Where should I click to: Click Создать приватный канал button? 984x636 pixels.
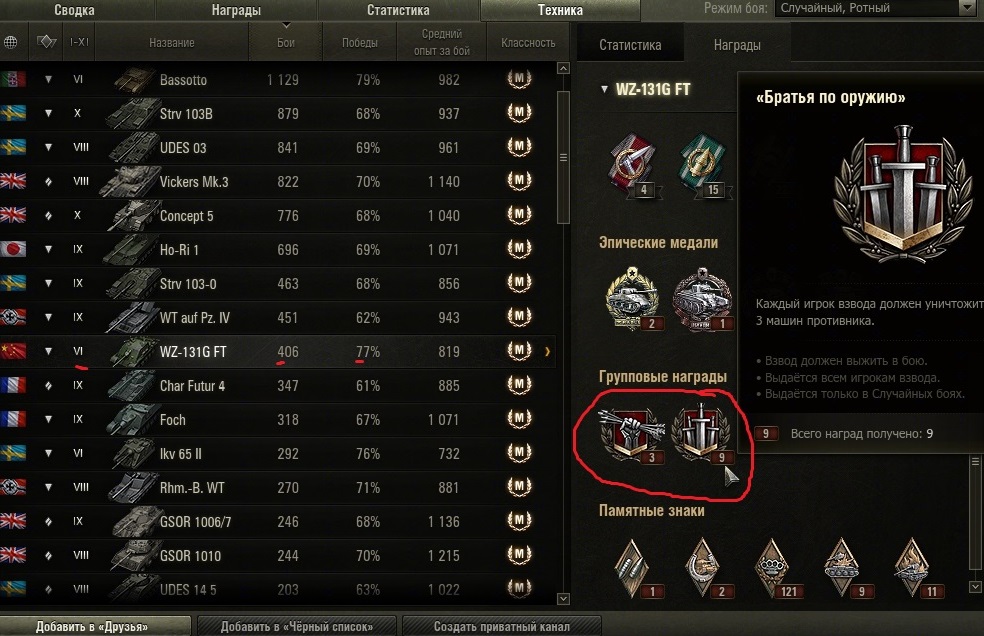point(502,626)
